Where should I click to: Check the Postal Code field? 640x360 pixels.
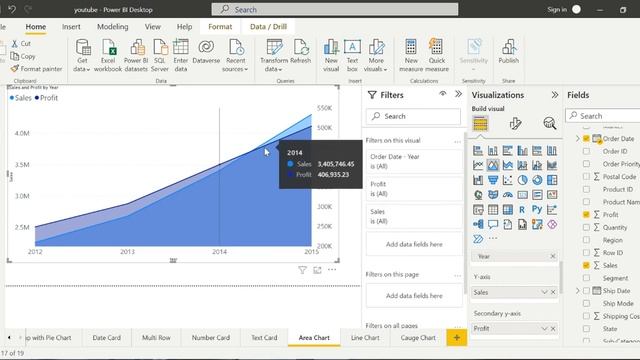(586, 177)
